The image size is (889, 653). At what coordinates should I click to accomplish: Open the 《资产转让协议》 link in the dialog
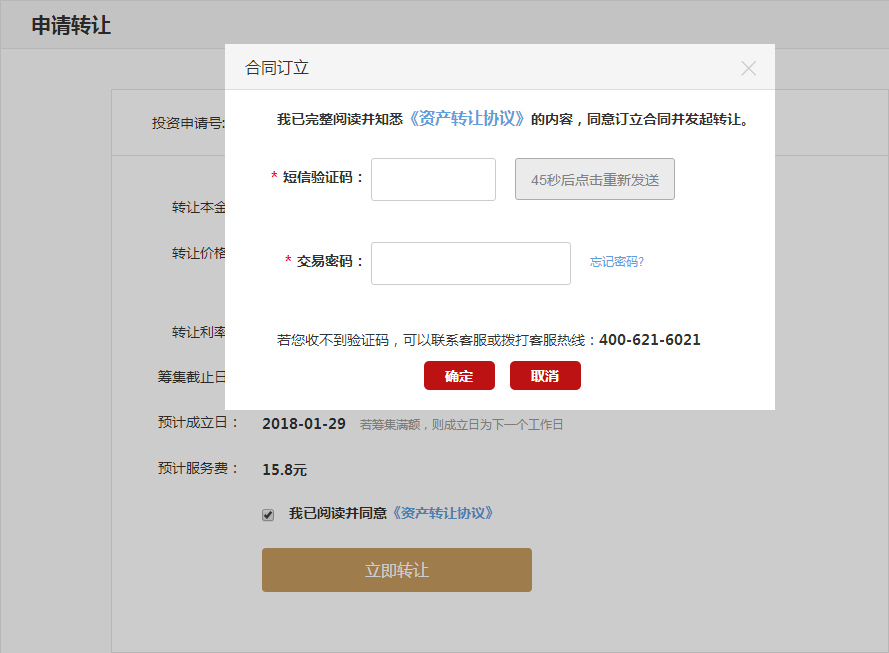point(467,118)
